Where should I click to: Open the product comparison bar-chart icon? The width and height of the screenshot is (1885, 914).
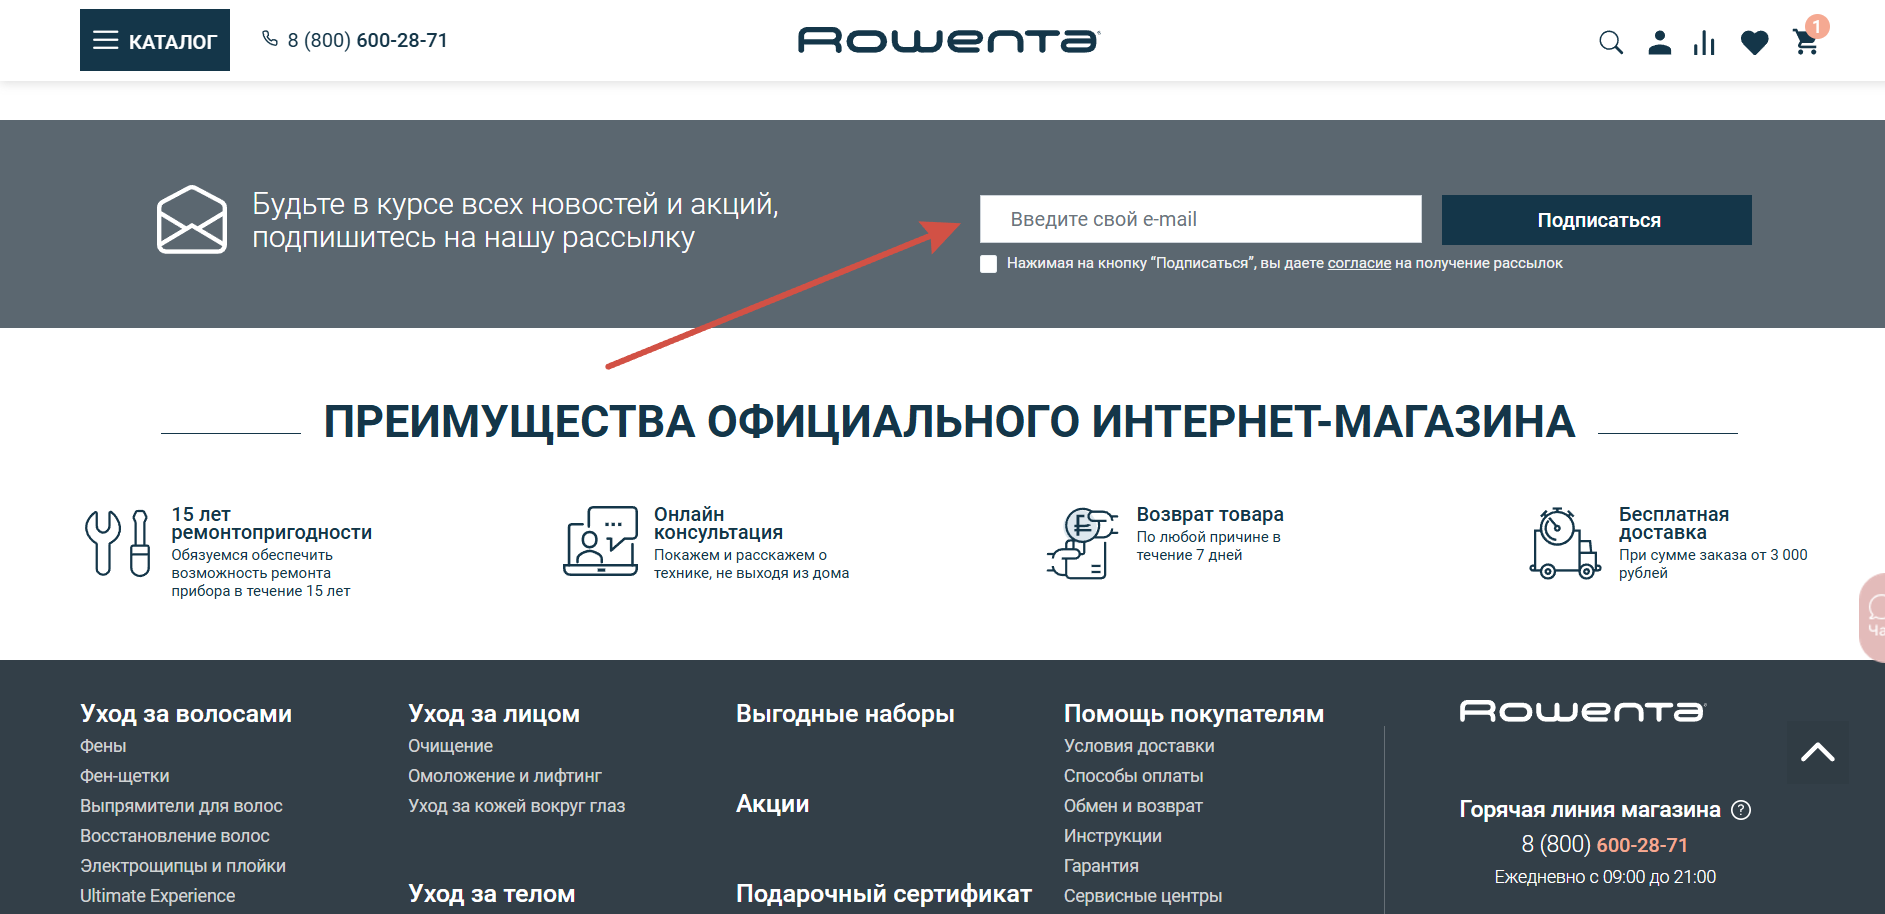point(1704,42)
